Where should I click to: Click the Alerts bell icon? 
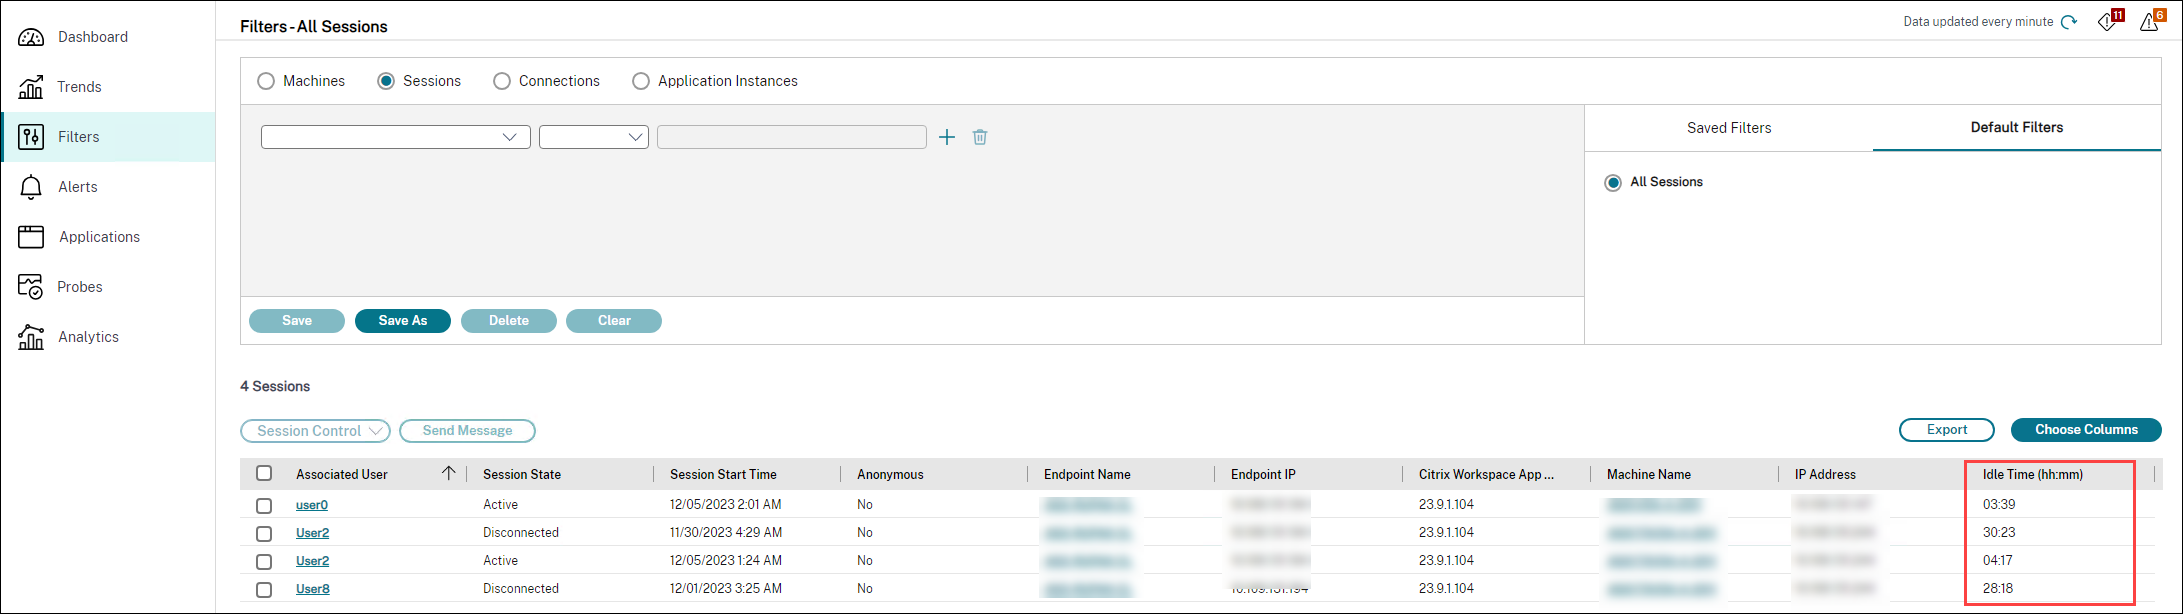31,187
